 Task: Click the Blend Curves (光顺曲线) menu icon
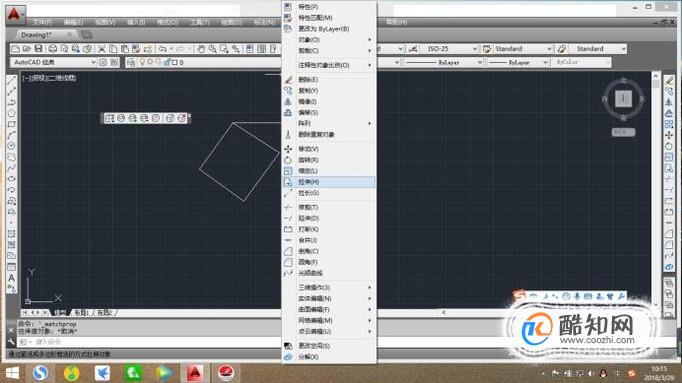pyautogui.click(x=288, y=273)
